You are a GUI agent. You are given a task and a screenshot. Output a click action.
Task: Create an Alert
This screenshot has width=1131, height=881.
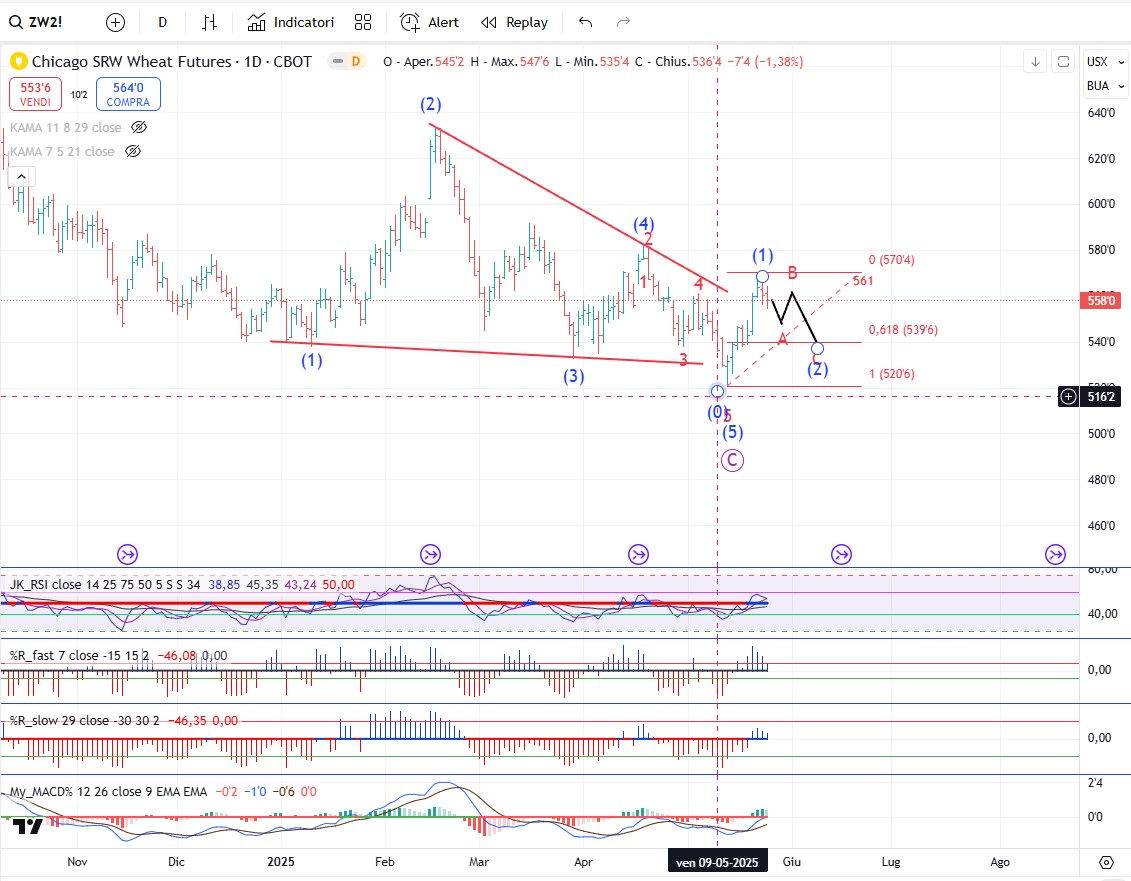[429, 22]
